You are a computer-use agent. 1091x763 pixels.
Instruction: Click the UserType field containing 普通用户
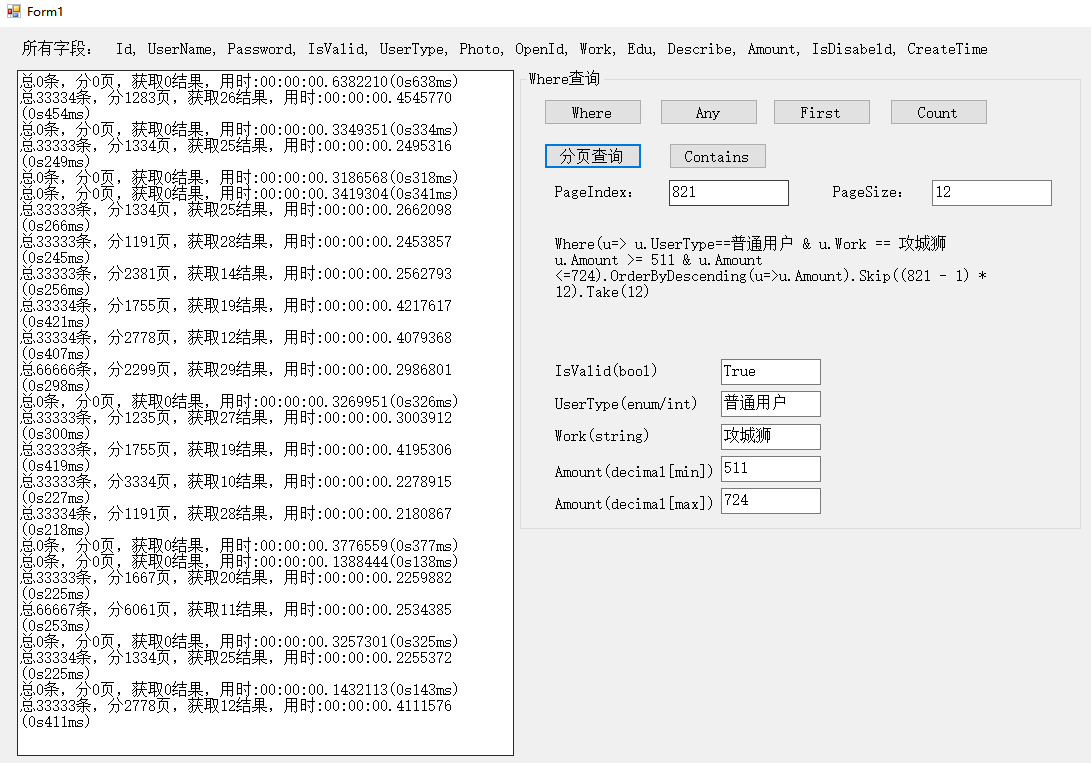click(x=770, y=403)
